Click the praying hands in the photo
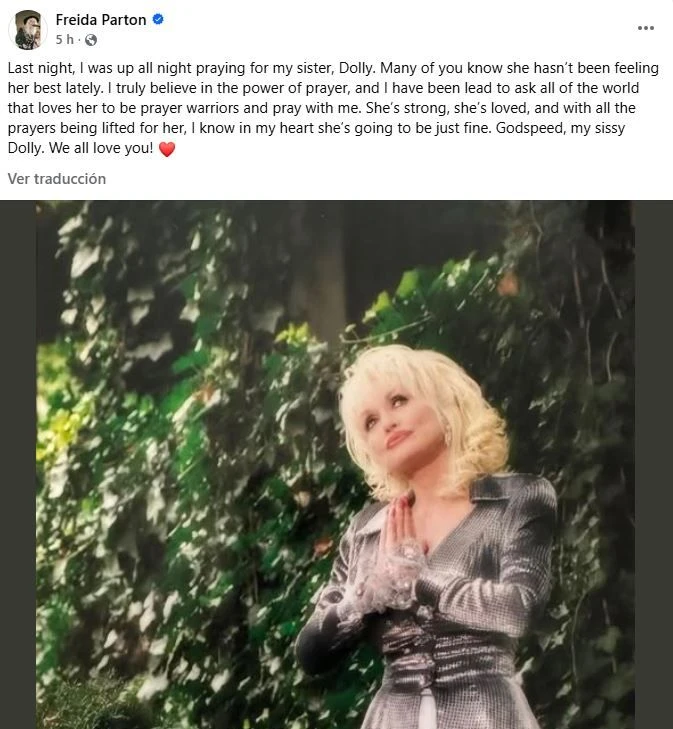The width and height of the screenshot is (673, 729). coord(399,528)
